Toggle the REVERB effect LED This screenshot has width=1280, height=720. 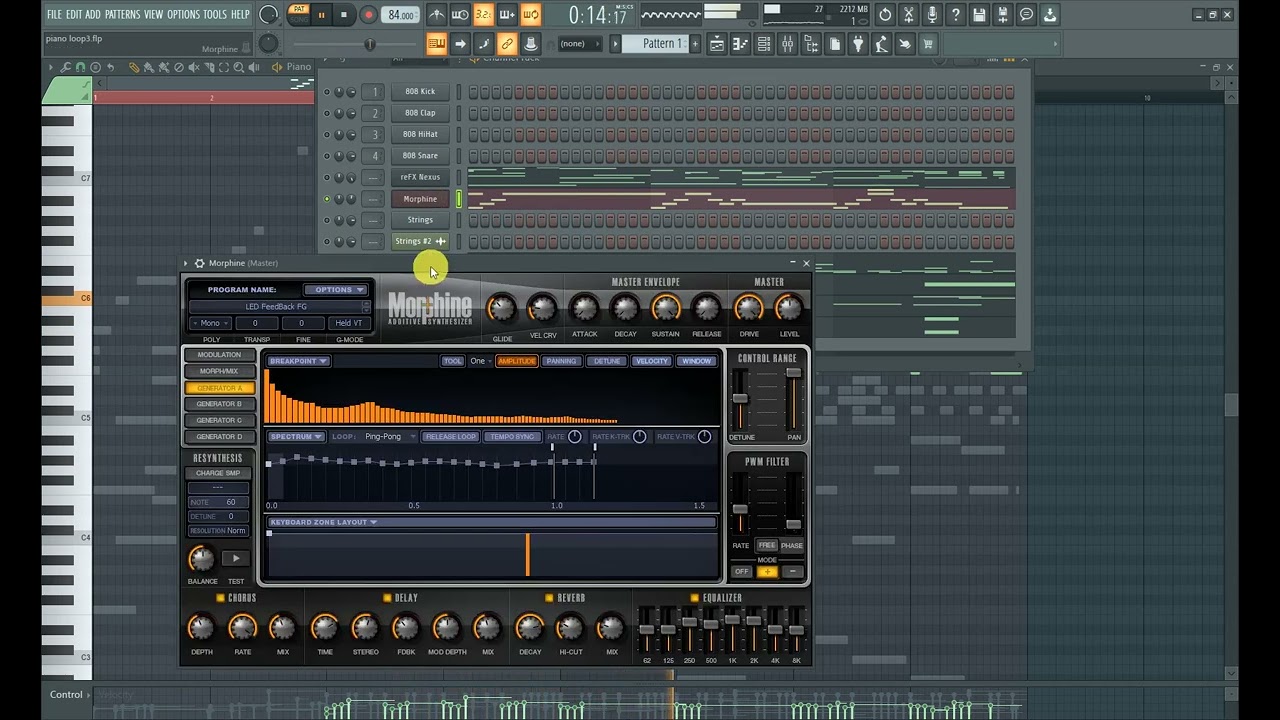(549, 598)
